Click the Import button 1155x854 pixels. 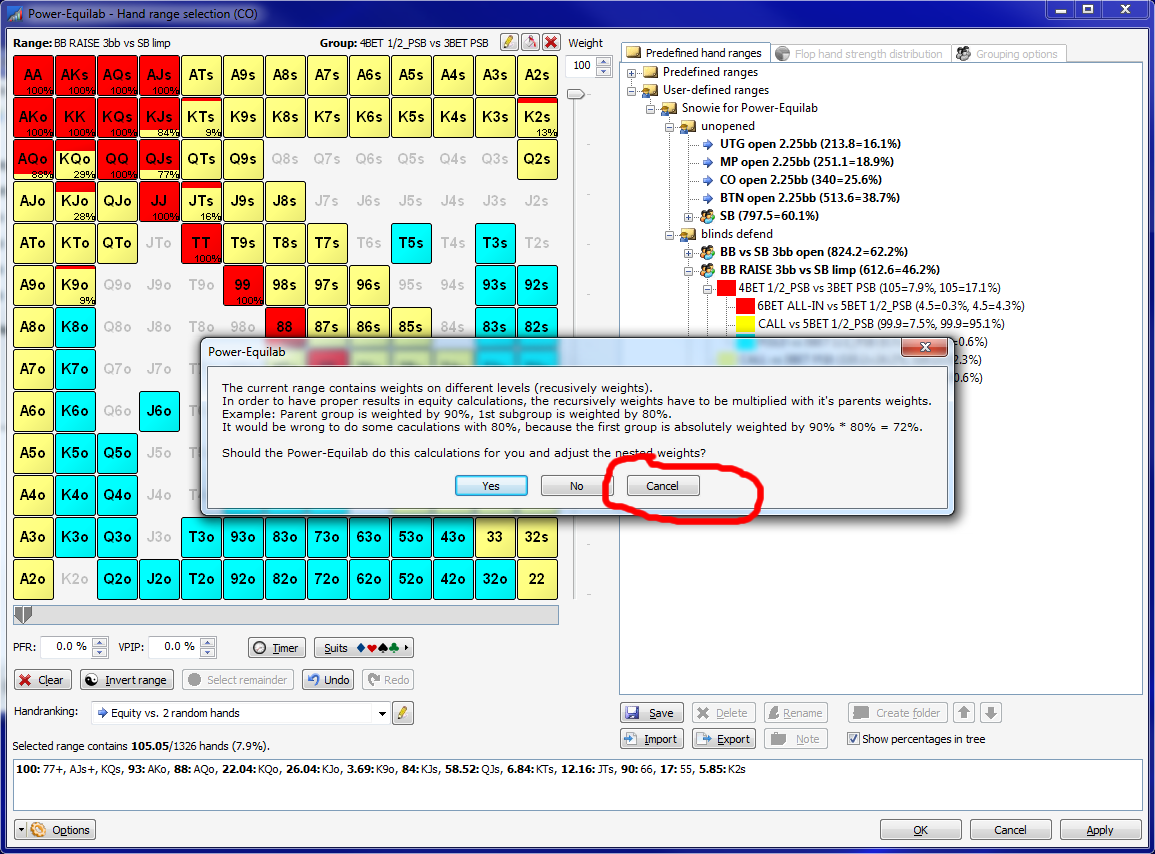[651, 739]
